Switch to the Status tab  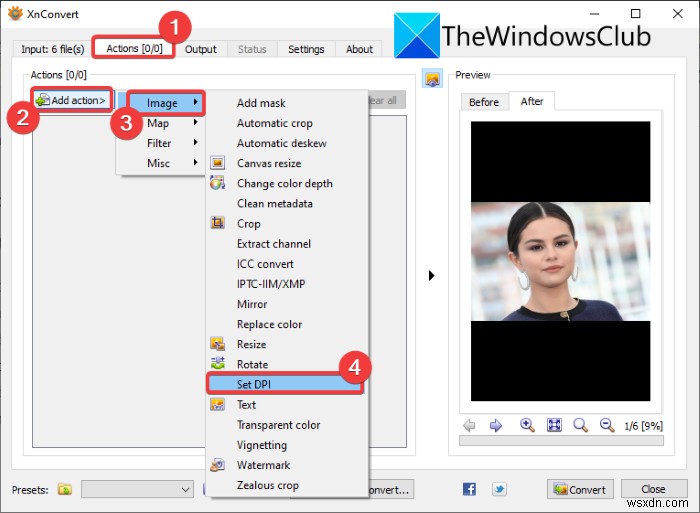252,49
